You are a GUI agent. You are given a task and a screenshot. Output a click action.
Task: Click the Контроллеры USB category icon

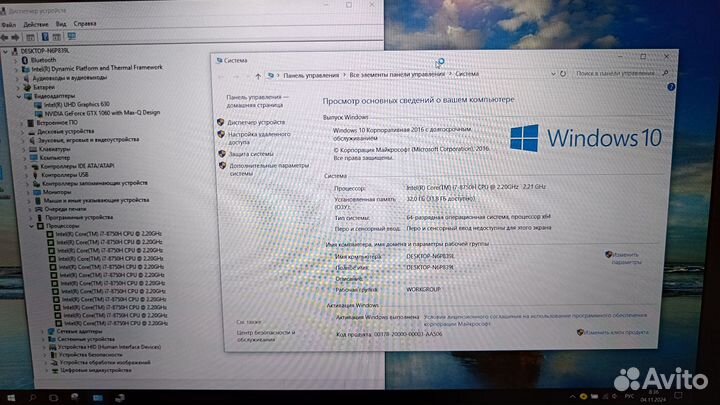[35, 175]
